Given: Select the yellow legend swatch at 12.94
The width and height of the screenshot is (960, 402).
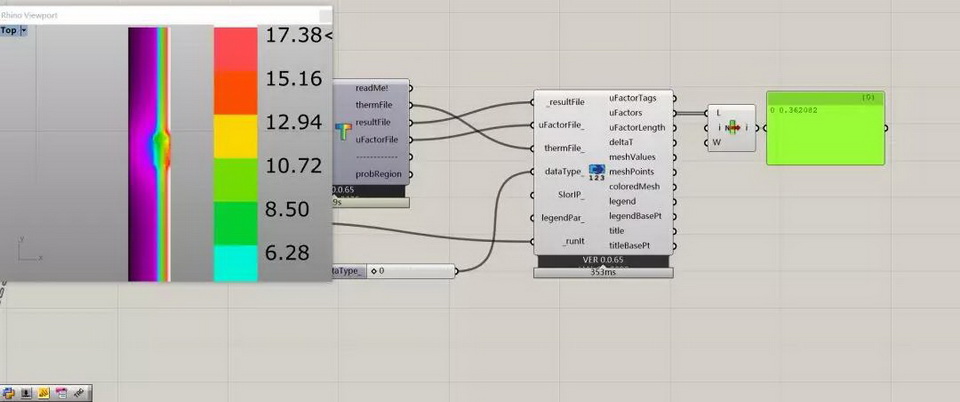Looking at the screenshot, I should click(x=235, y=135).
